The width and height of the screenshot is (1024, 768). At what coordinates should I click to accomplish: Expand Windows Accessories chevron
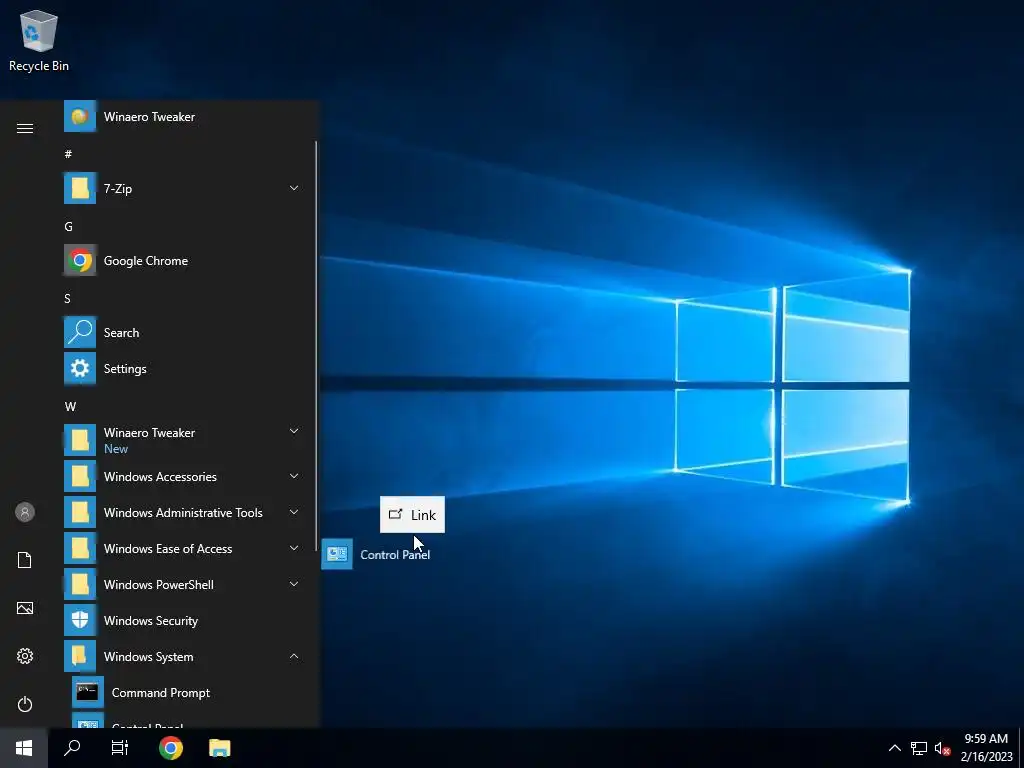tap(294, 476)
